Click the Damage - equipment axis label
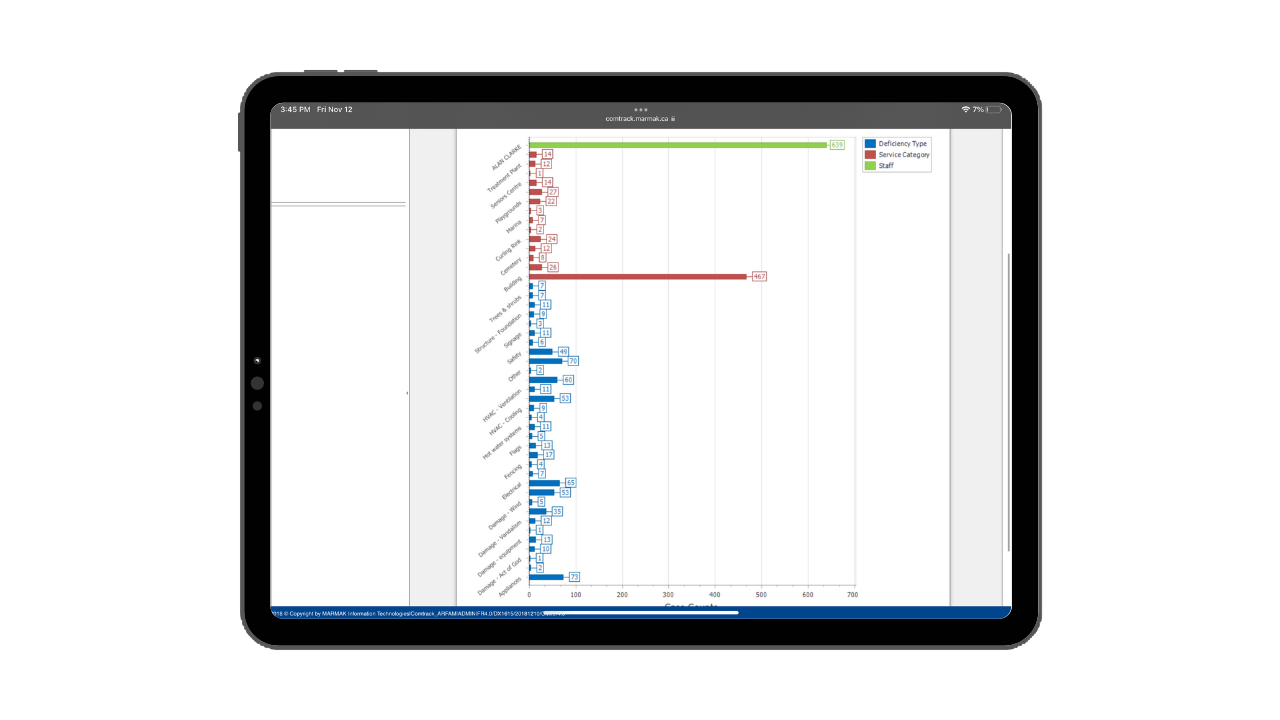 tap(500, 558)
